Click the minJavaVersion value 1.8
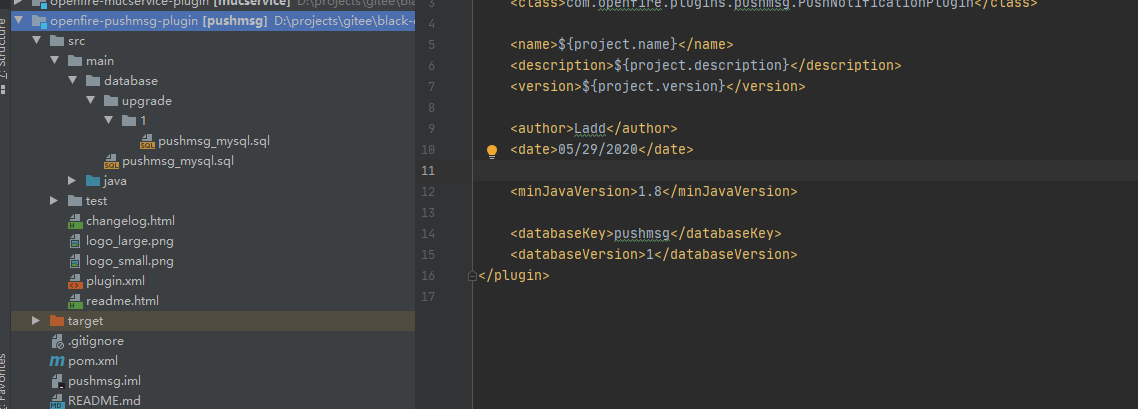Screen dimensions: 1138x409 (x=650, y=192)
